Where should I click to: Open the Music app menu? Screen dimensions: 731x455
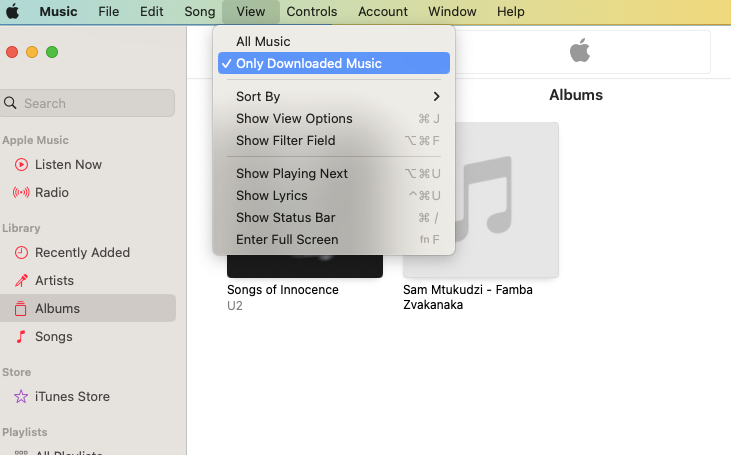58,11
